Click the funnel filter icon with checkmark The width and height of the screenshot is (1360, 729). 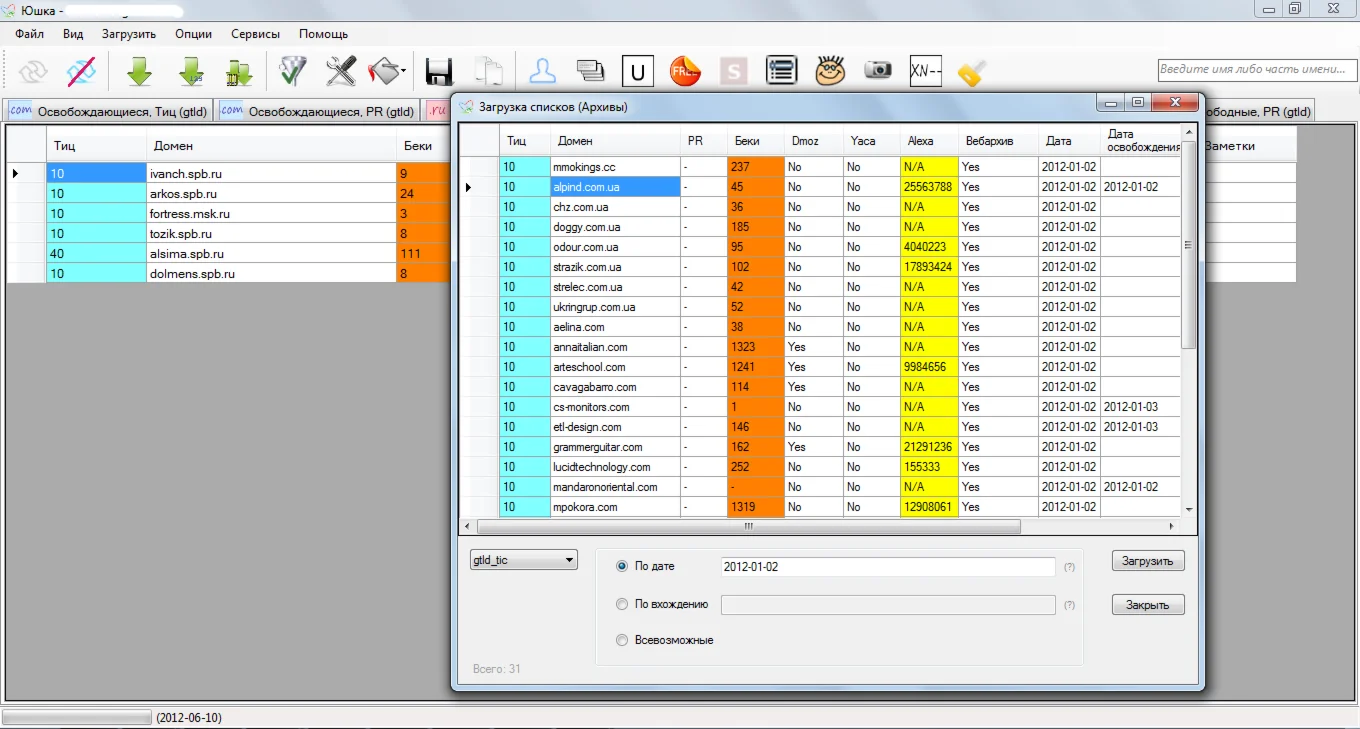click(293, 71)
